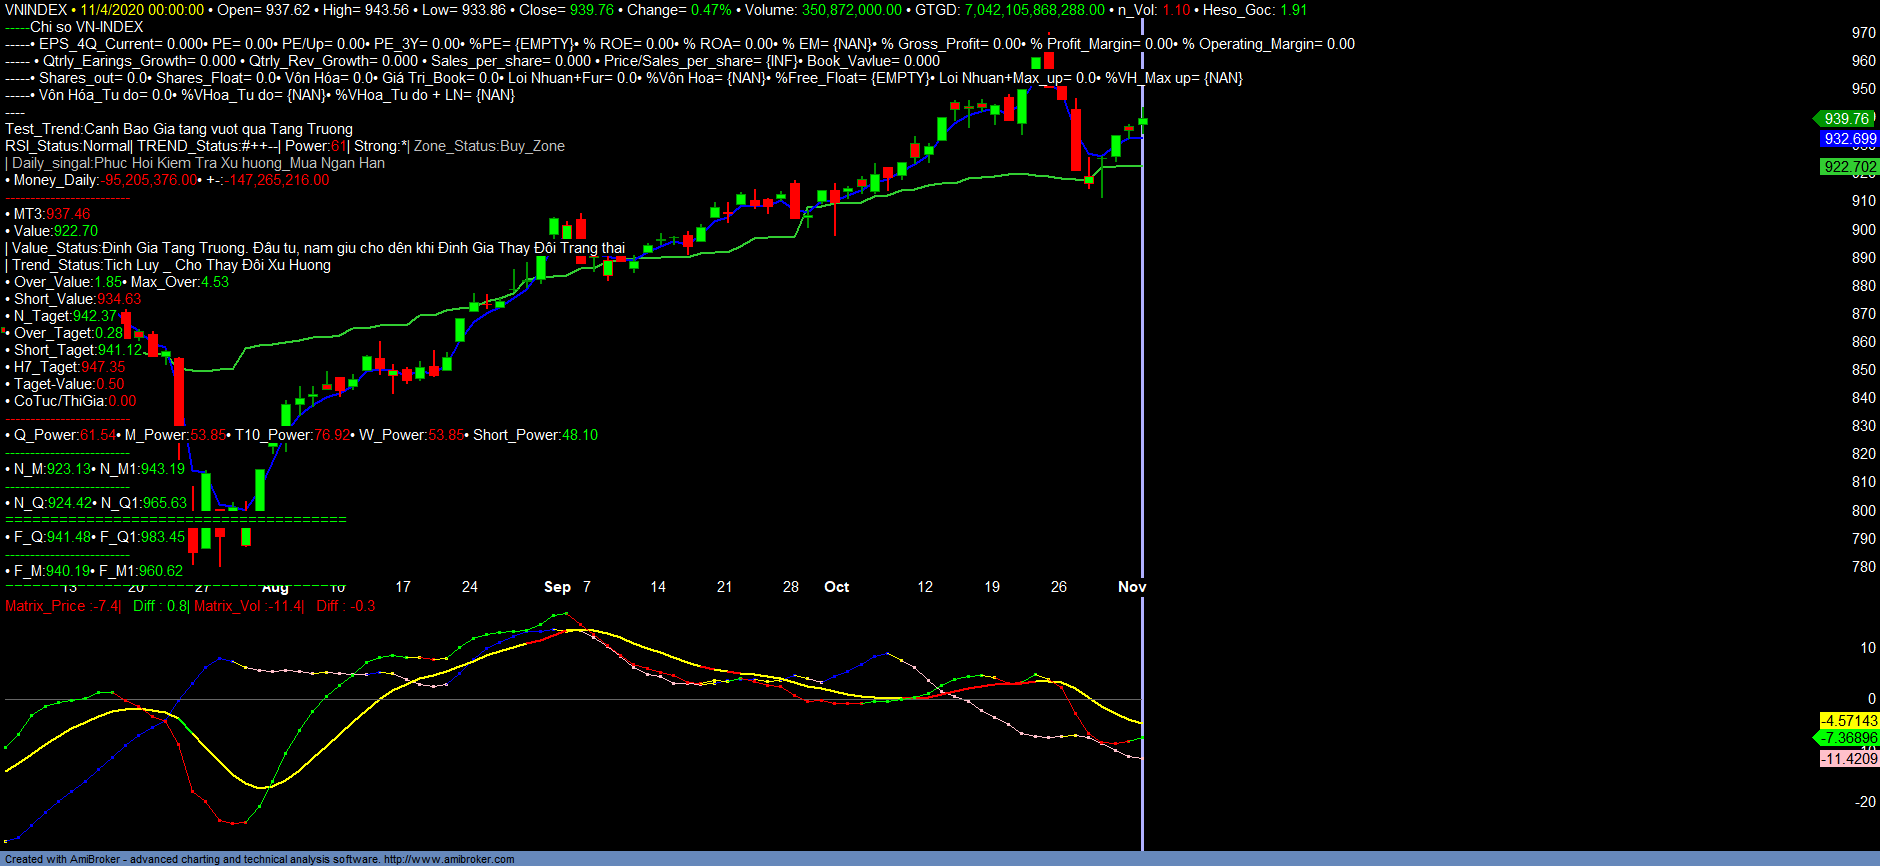This screenshot has height=866, width=1880.
Task: Click date label 19 on the time axis
Action: [x=992, y=587]
